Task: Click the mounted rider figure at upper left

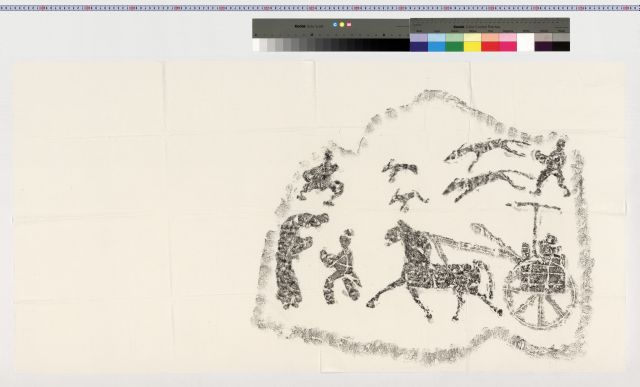Action: click(321, 179)
